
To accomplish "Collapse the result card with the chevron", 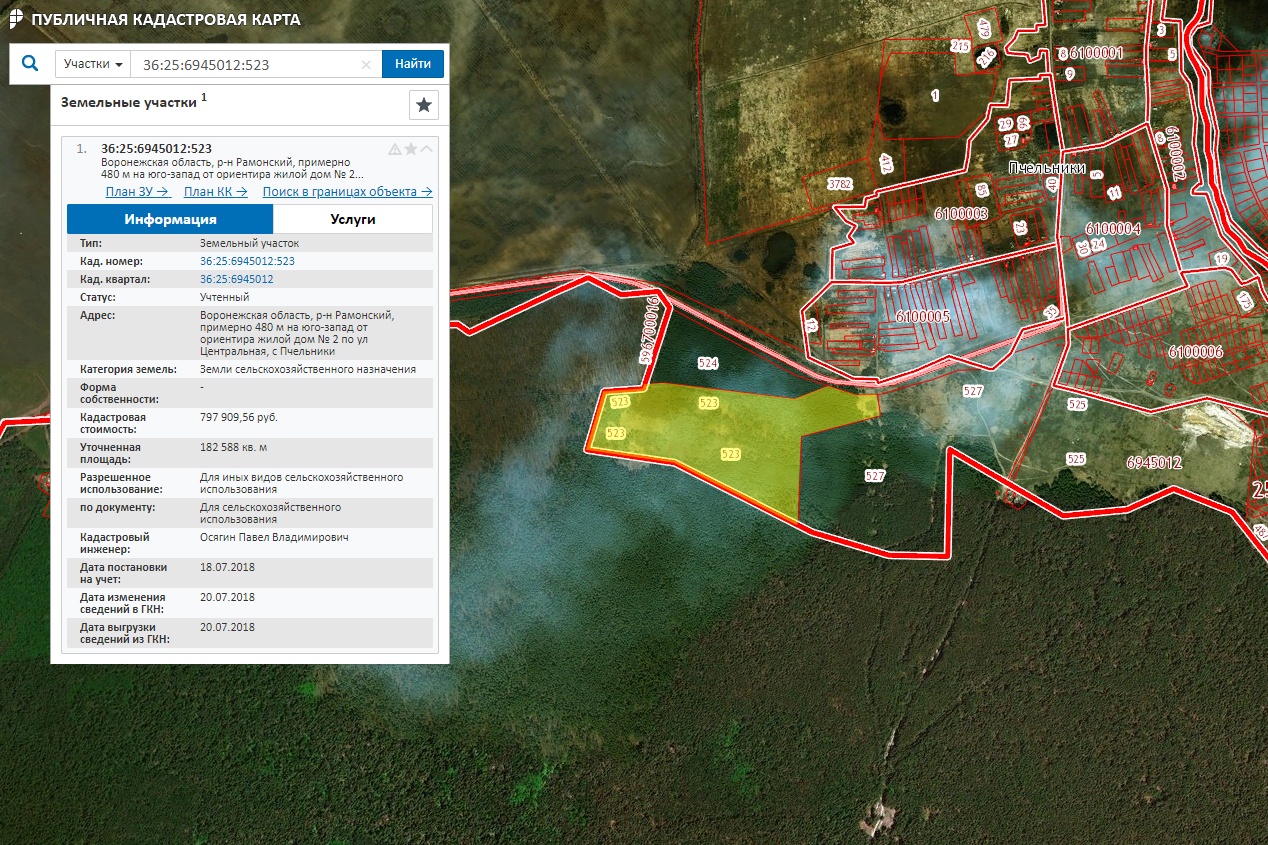I will point(427,149).
